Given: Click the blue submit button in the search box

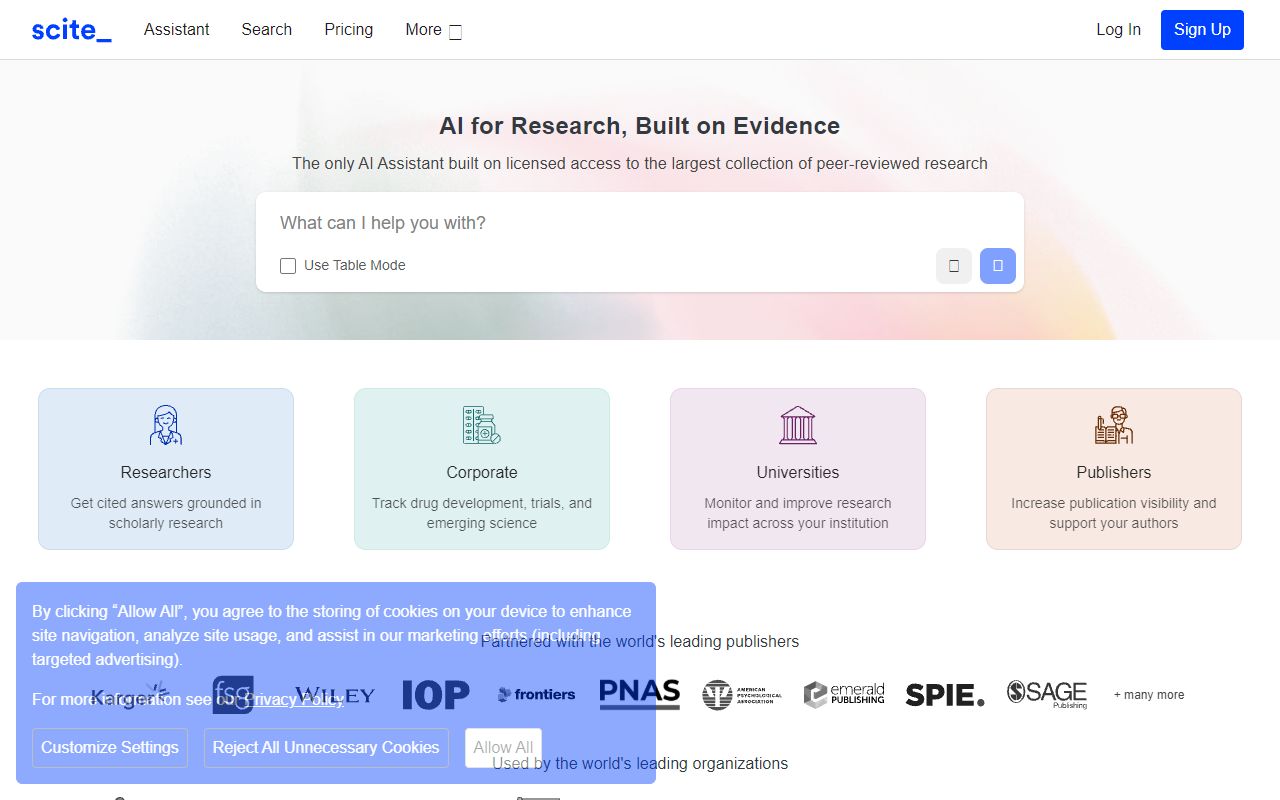Looking at the screenshot, I should point(997,265).
